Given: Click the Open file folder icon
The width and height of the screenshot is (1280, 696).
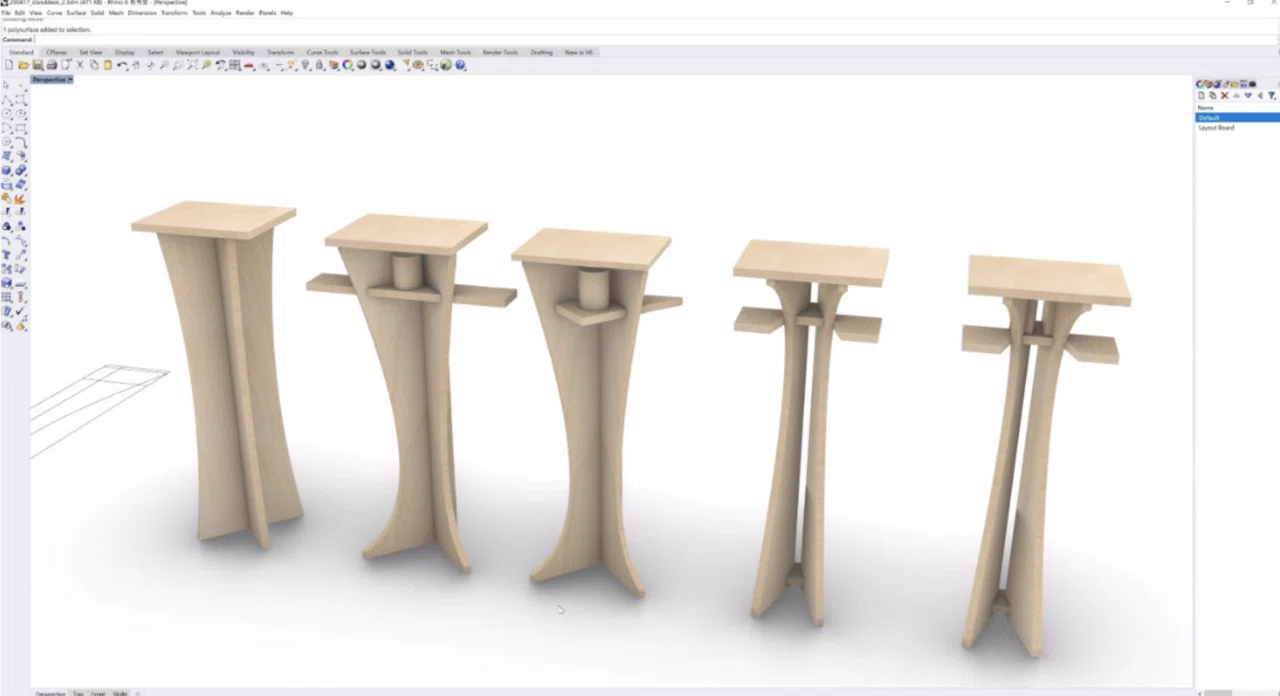Looking at the screenshot, I should click(x=23, y=65).
